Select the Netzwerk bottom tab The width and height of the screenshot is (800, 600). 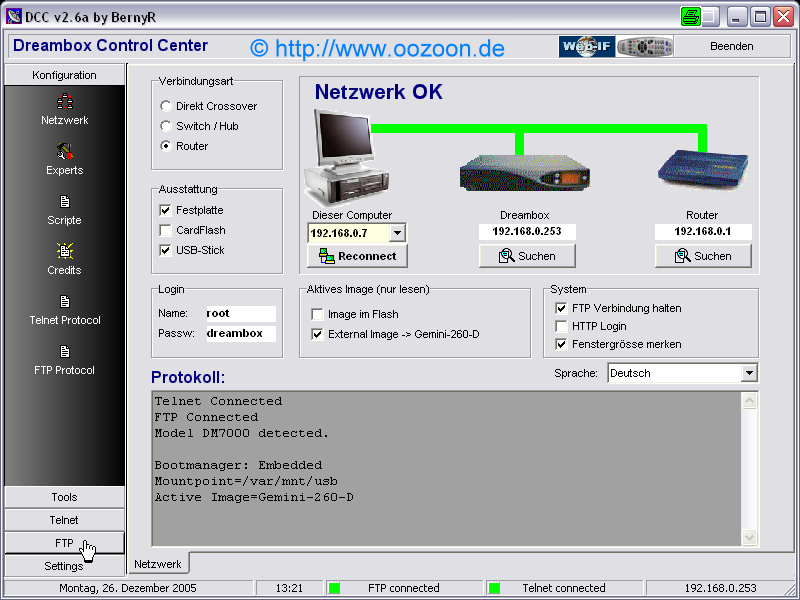tap(158, 564)
